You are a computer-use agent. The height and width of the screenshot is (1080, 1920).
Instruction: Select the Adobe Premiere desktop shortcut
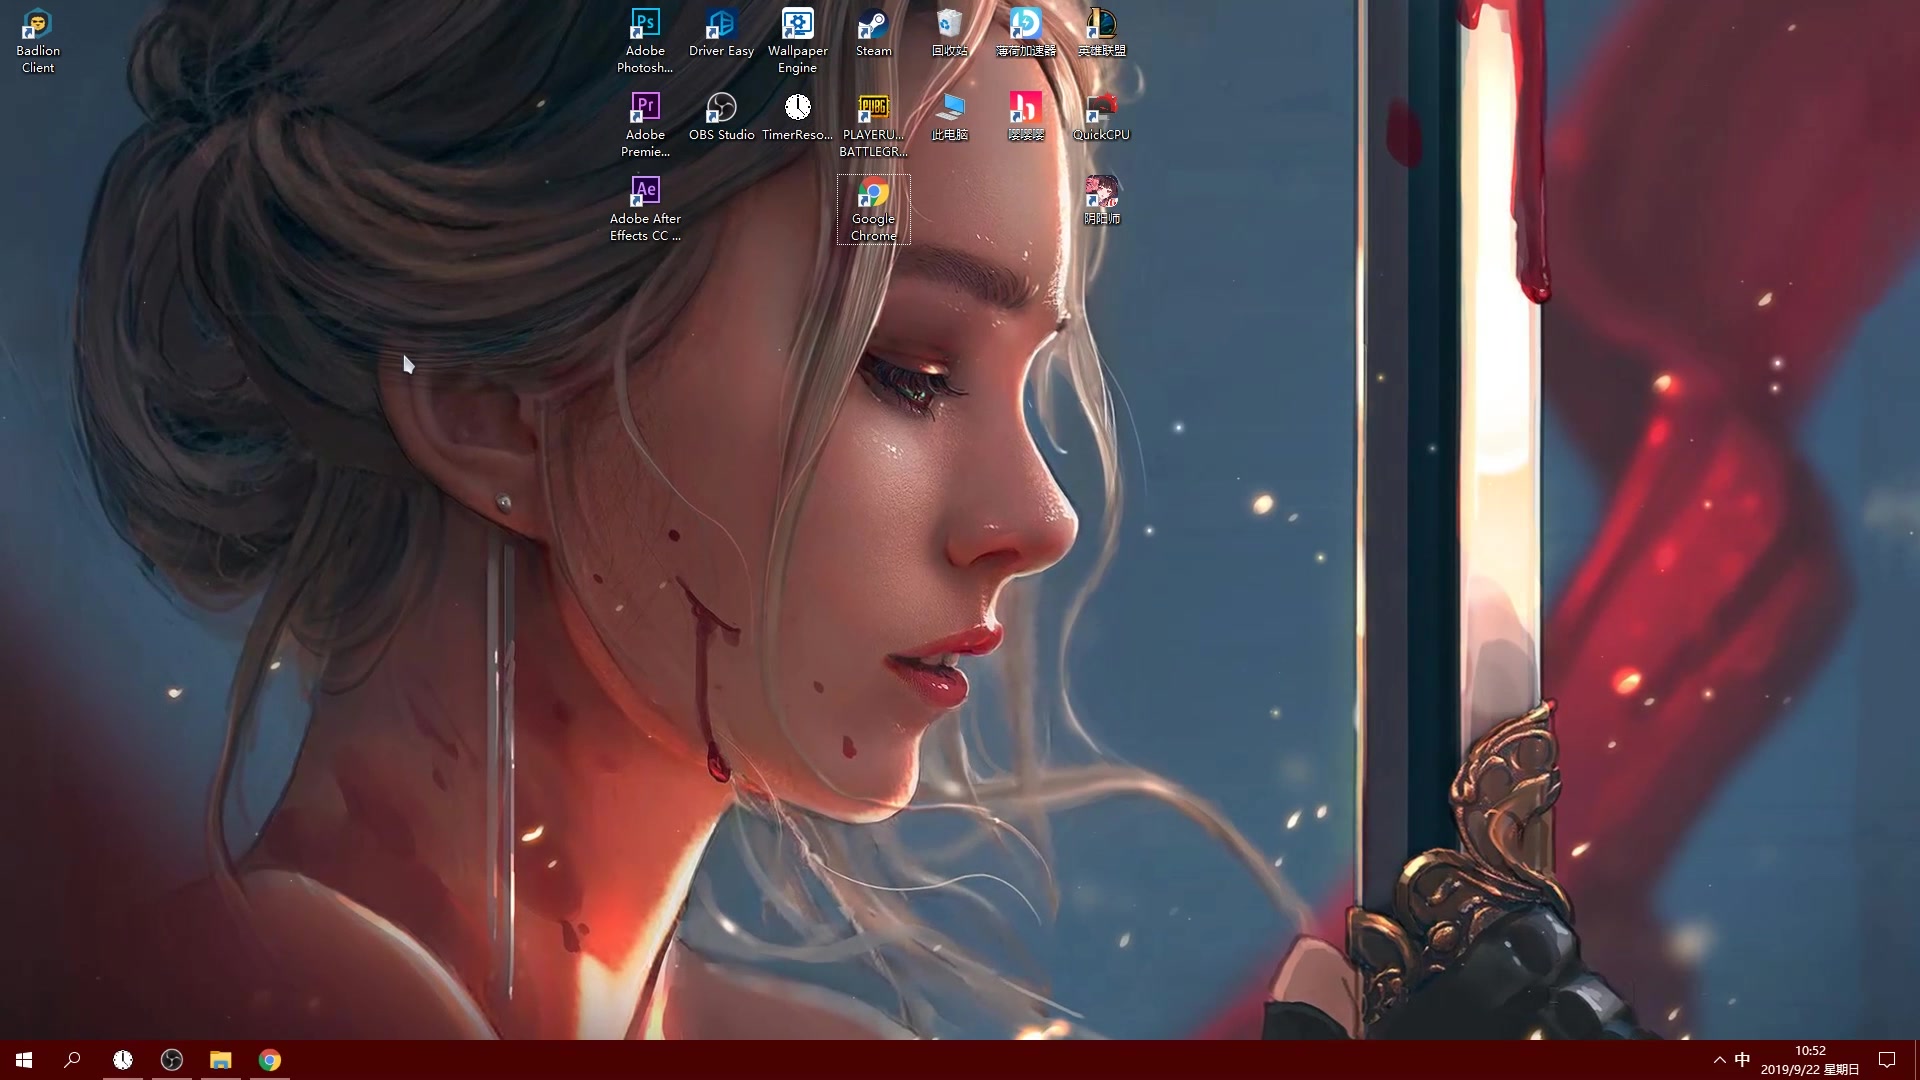tap(645, 124)
